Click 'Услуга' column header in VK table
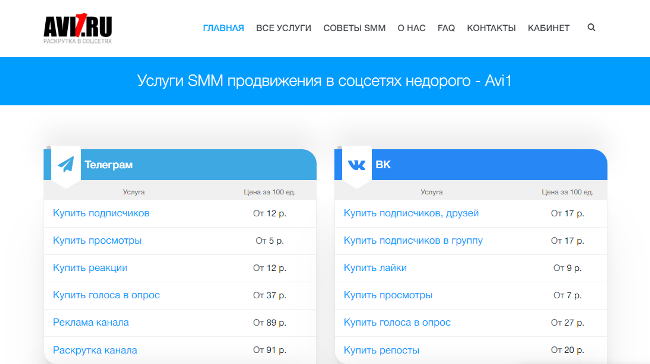This screenshot has height=364, width=650. (x=432, y=192)
